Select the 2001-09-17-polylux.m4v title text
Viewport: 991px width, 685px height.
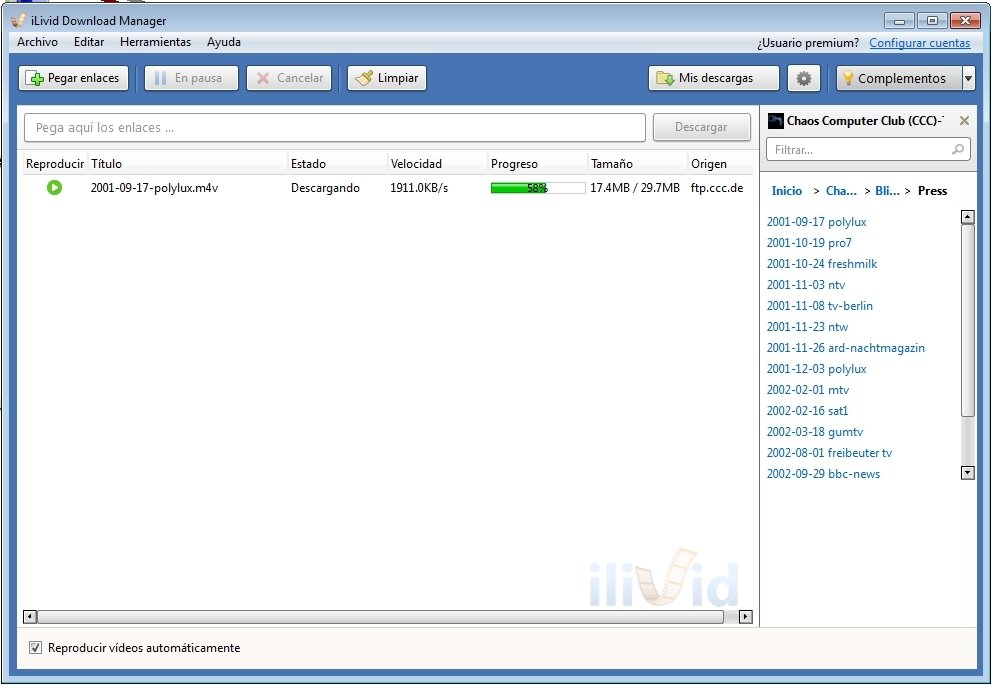[154, 188]
